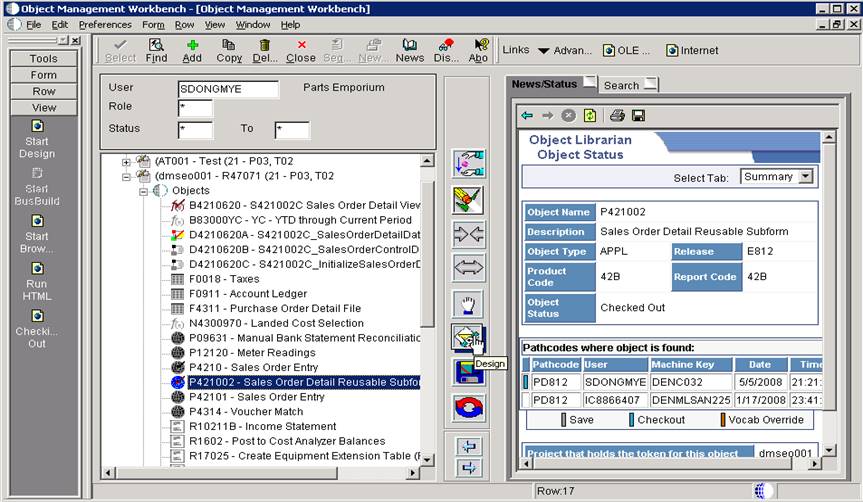Click the hand icon button in center column

(x=468, y=304)
